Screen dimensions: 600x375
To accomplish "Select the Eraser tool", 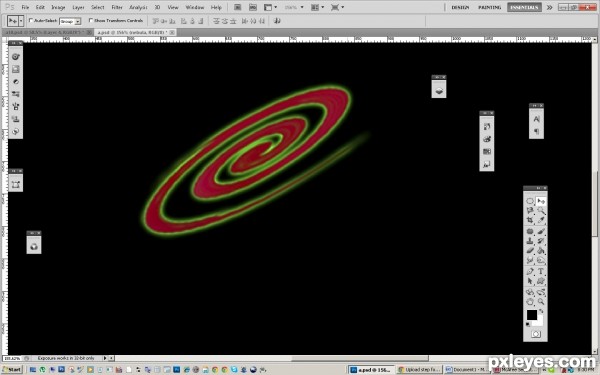I will (x=530, y=250).
